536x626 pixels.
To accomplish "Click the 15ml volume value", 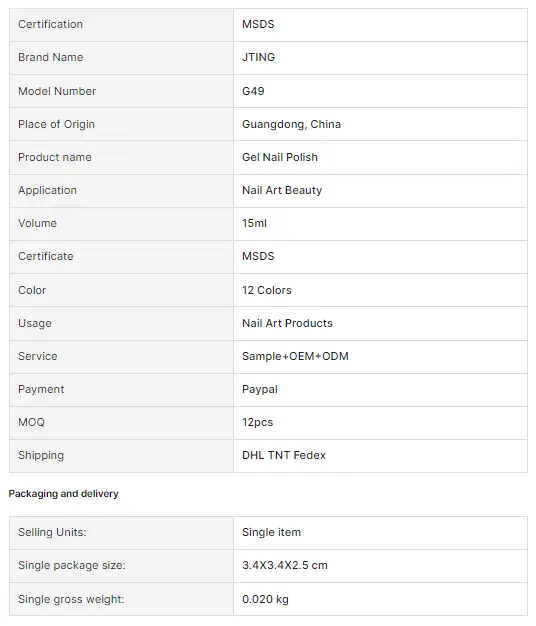I will click(254, 223).
